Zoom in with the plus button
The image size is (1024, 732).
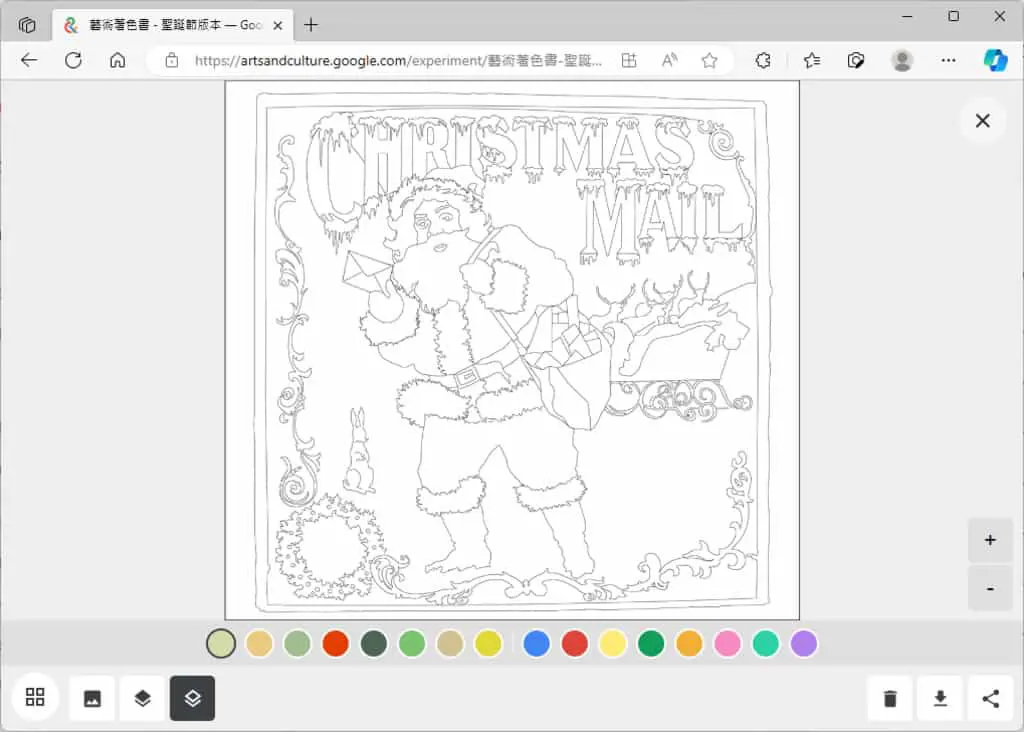[990, 540]
